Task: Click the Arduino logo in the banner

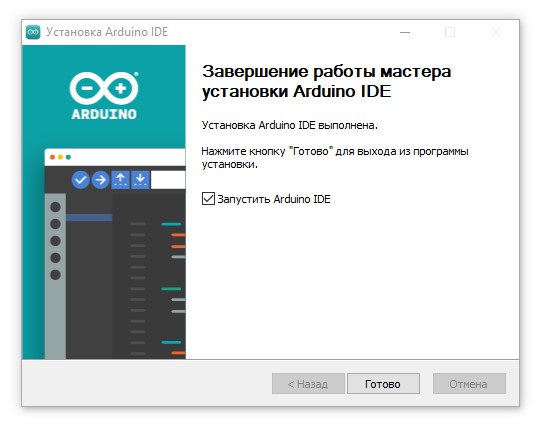Action: pyautogui.click(x=104, y=95)
